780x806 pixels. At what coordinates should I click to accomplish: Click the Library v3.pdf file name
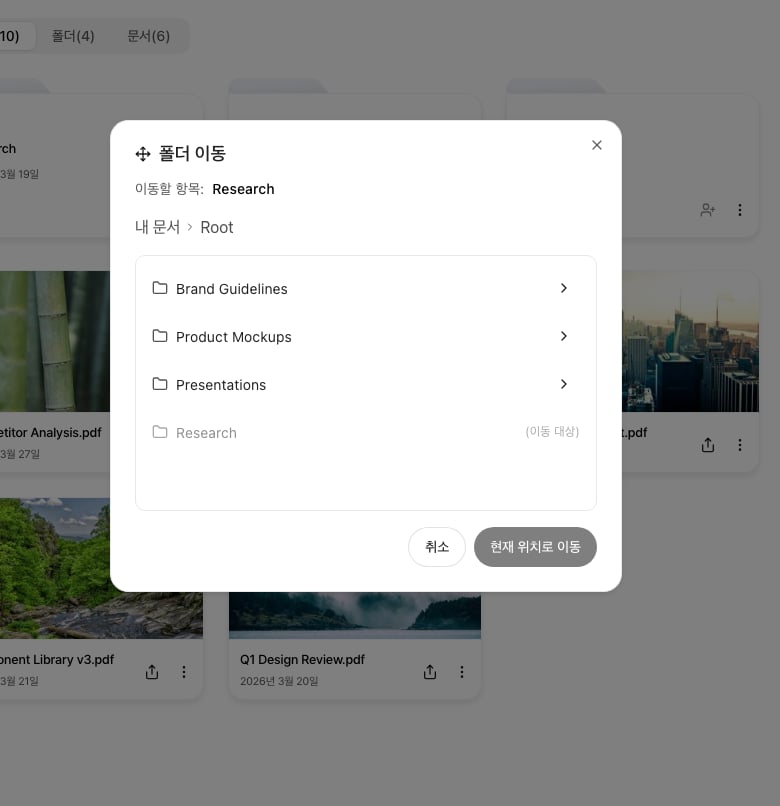pos(57,660)
